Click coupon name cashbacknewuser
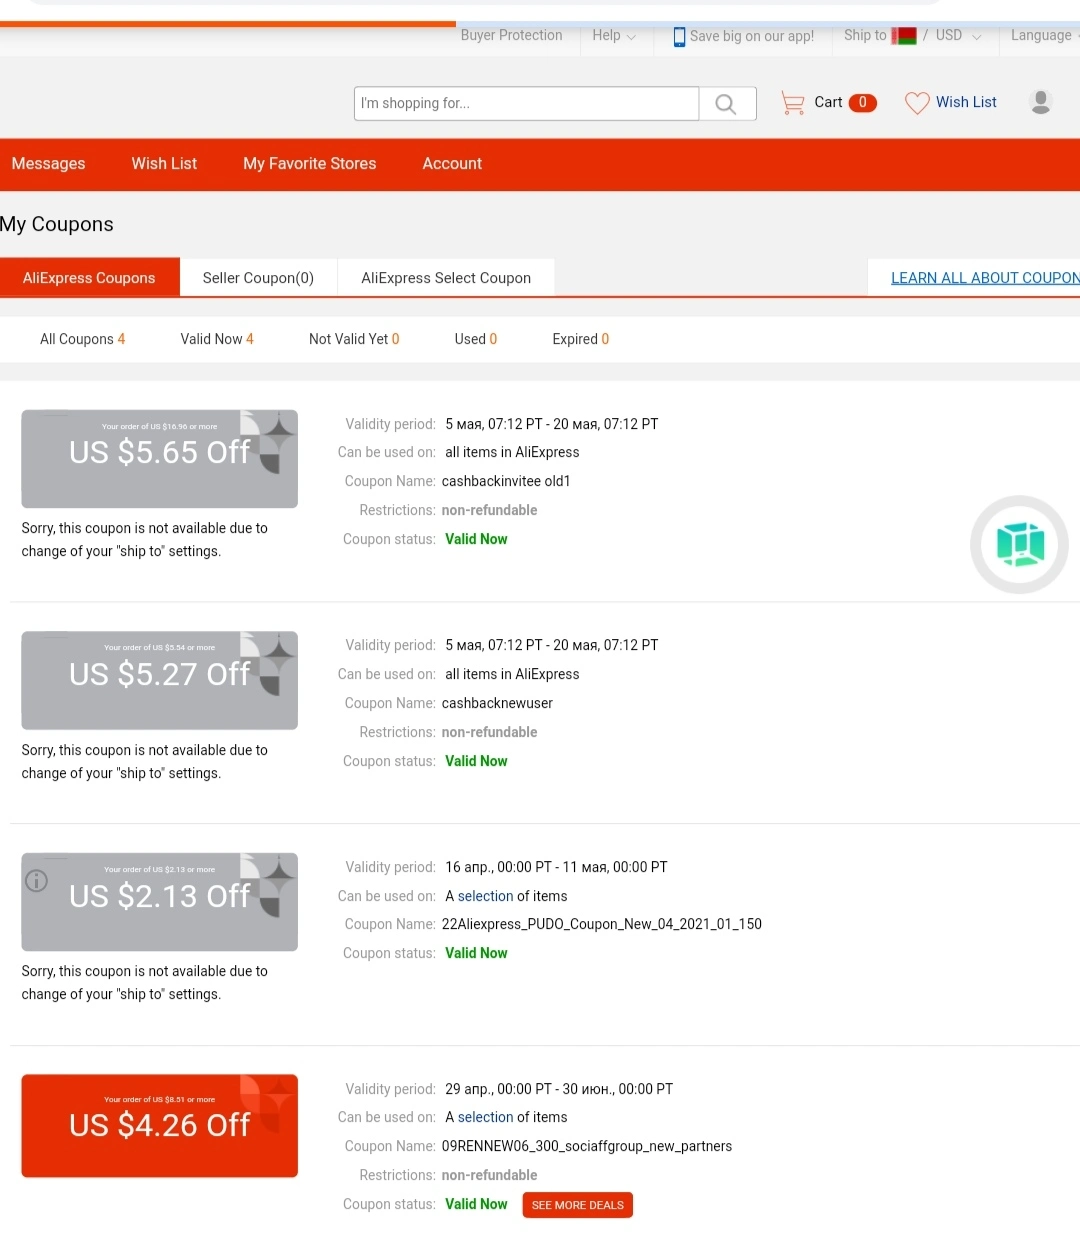The width and height of the screenshot is (1080, 1244). click(497, 703)
